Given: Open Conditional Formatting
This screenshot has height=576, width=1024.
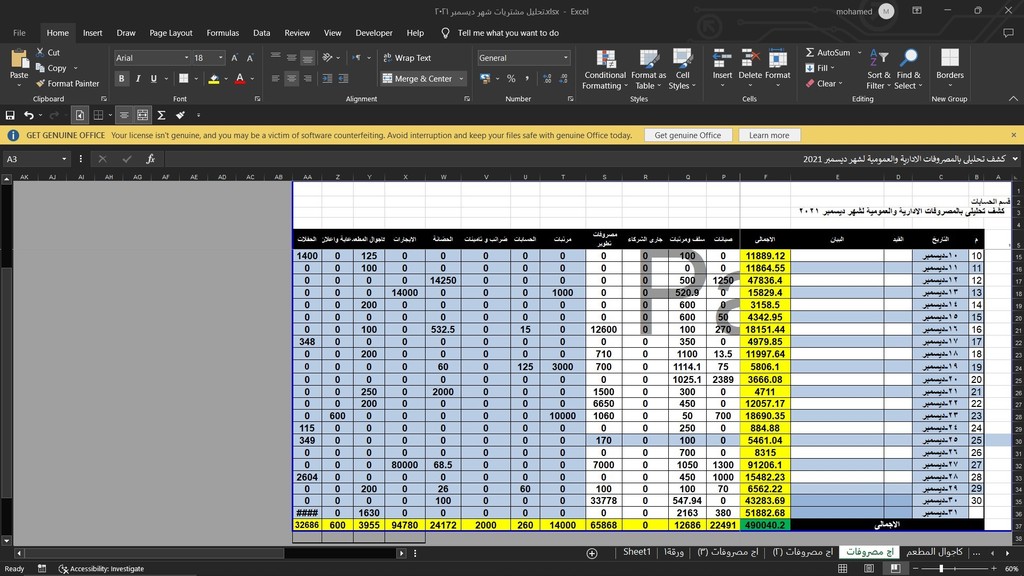Looking at the screenshot, I should click(x=605, y=69).
